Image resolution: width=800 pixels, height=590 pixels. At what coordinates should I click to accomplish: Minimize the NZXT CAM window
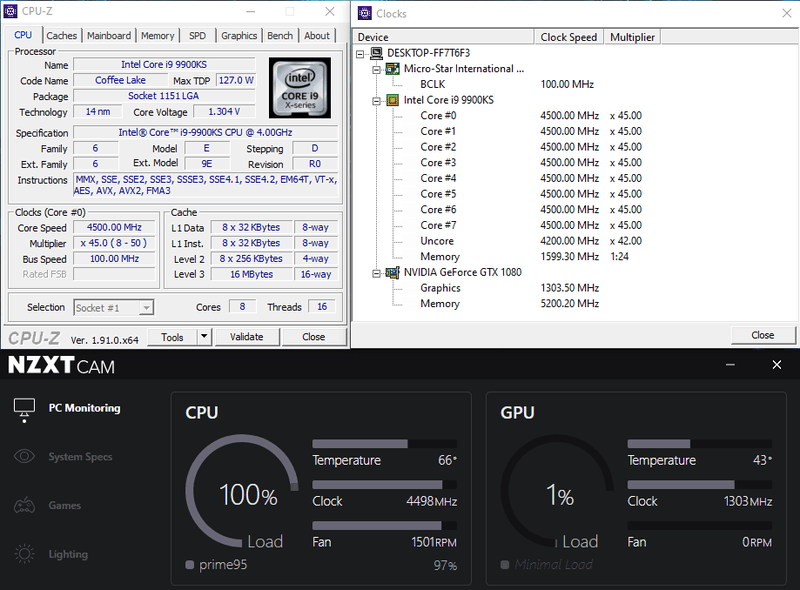(x=730, y=365)
